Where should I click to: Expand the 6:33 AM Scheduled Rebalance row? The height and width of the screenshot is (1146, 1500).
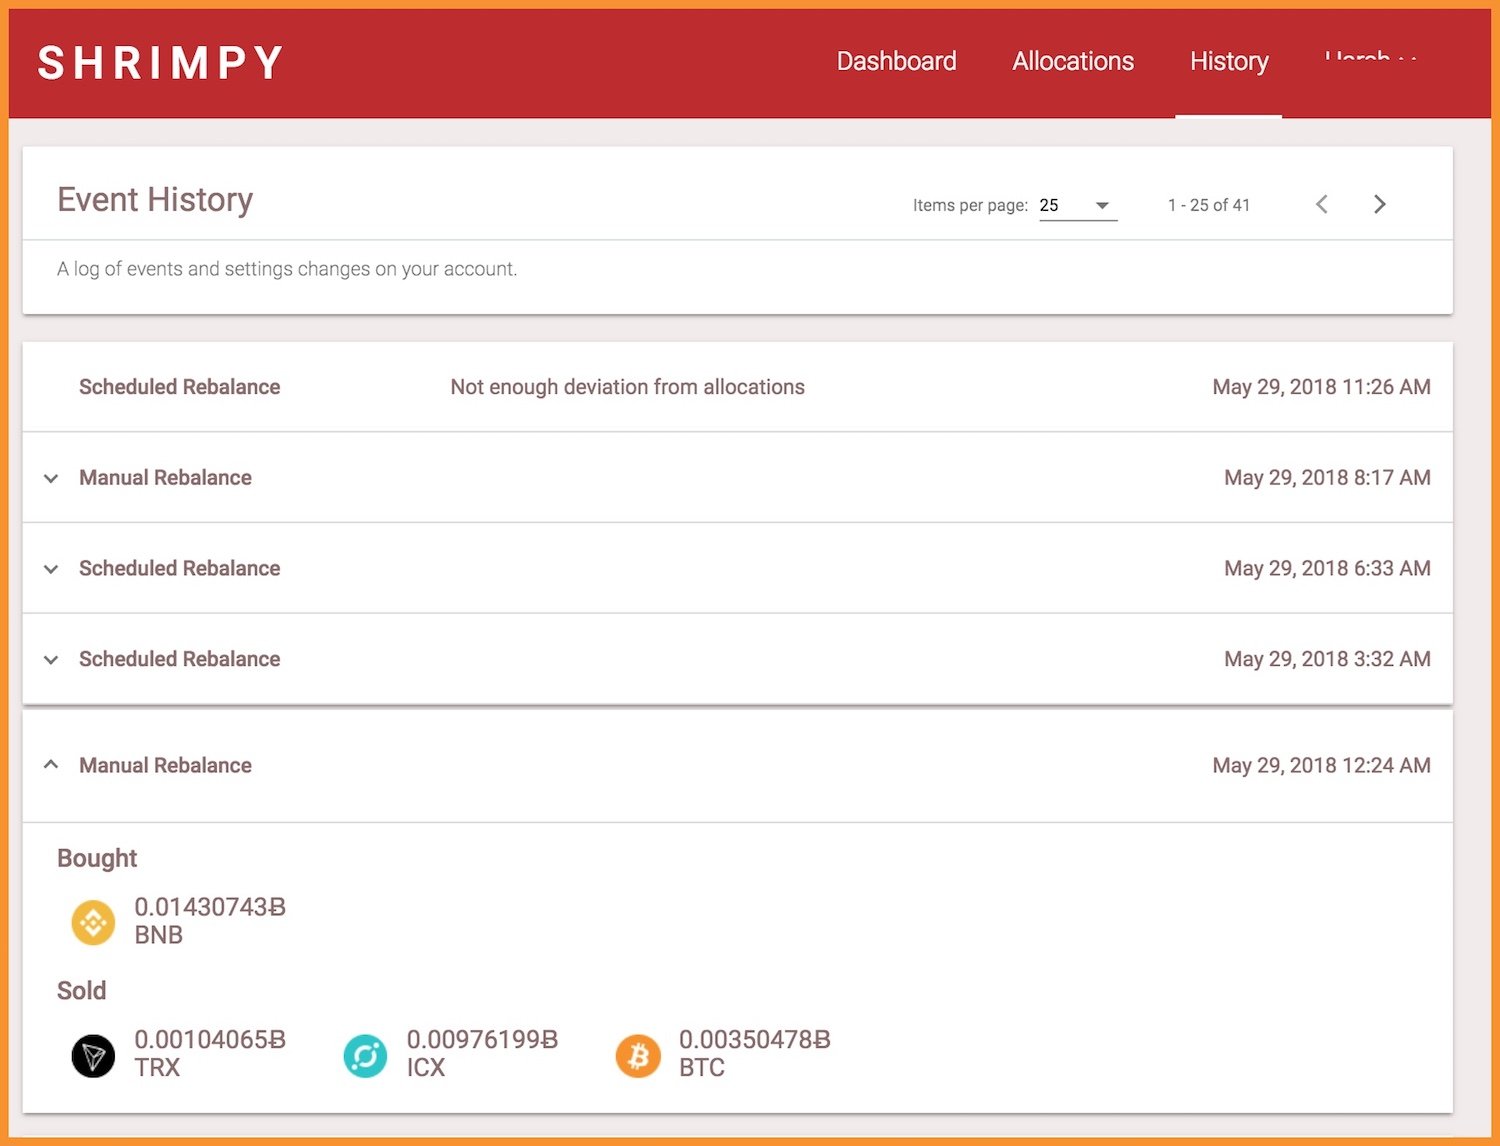click(x=51, y=569)
